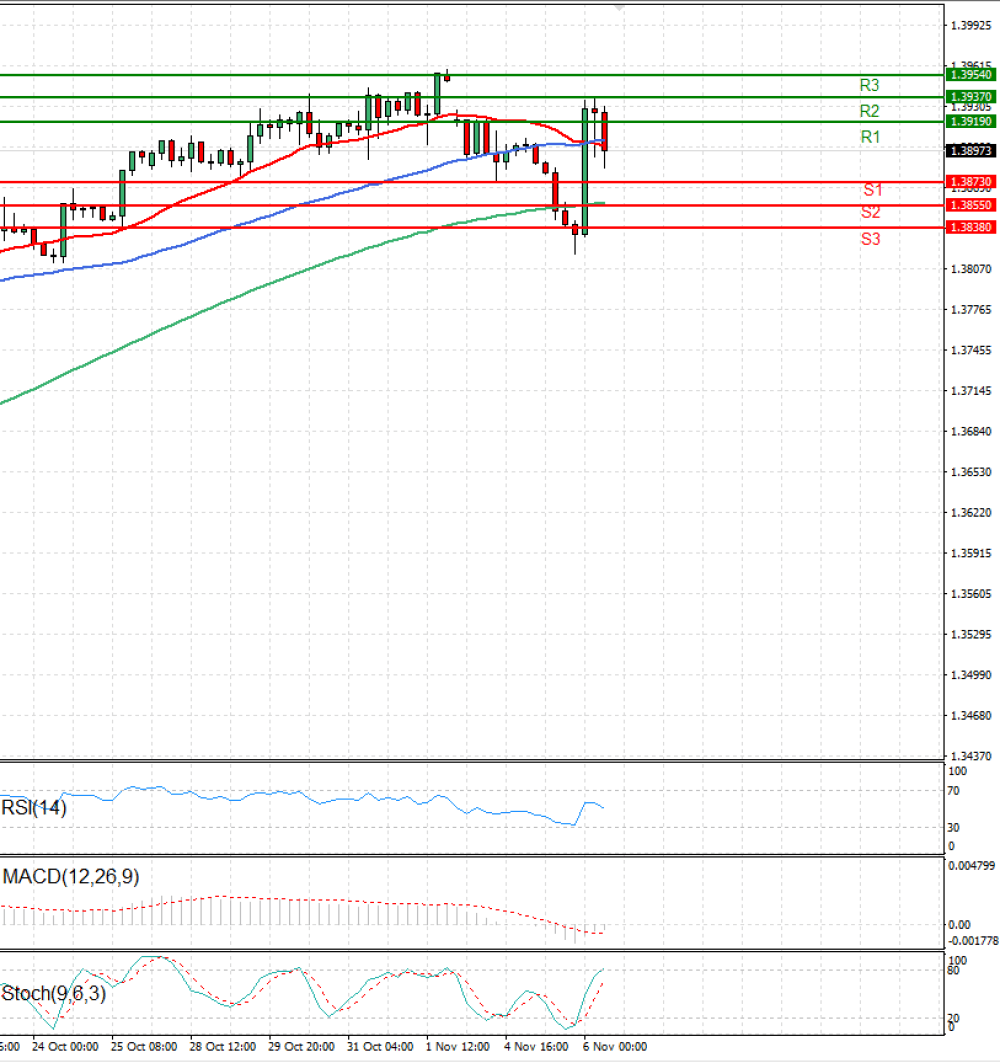1000x1063 pixels.
Task: Click the 1 Nov 12:00 time label
Action: point(458,1046)
